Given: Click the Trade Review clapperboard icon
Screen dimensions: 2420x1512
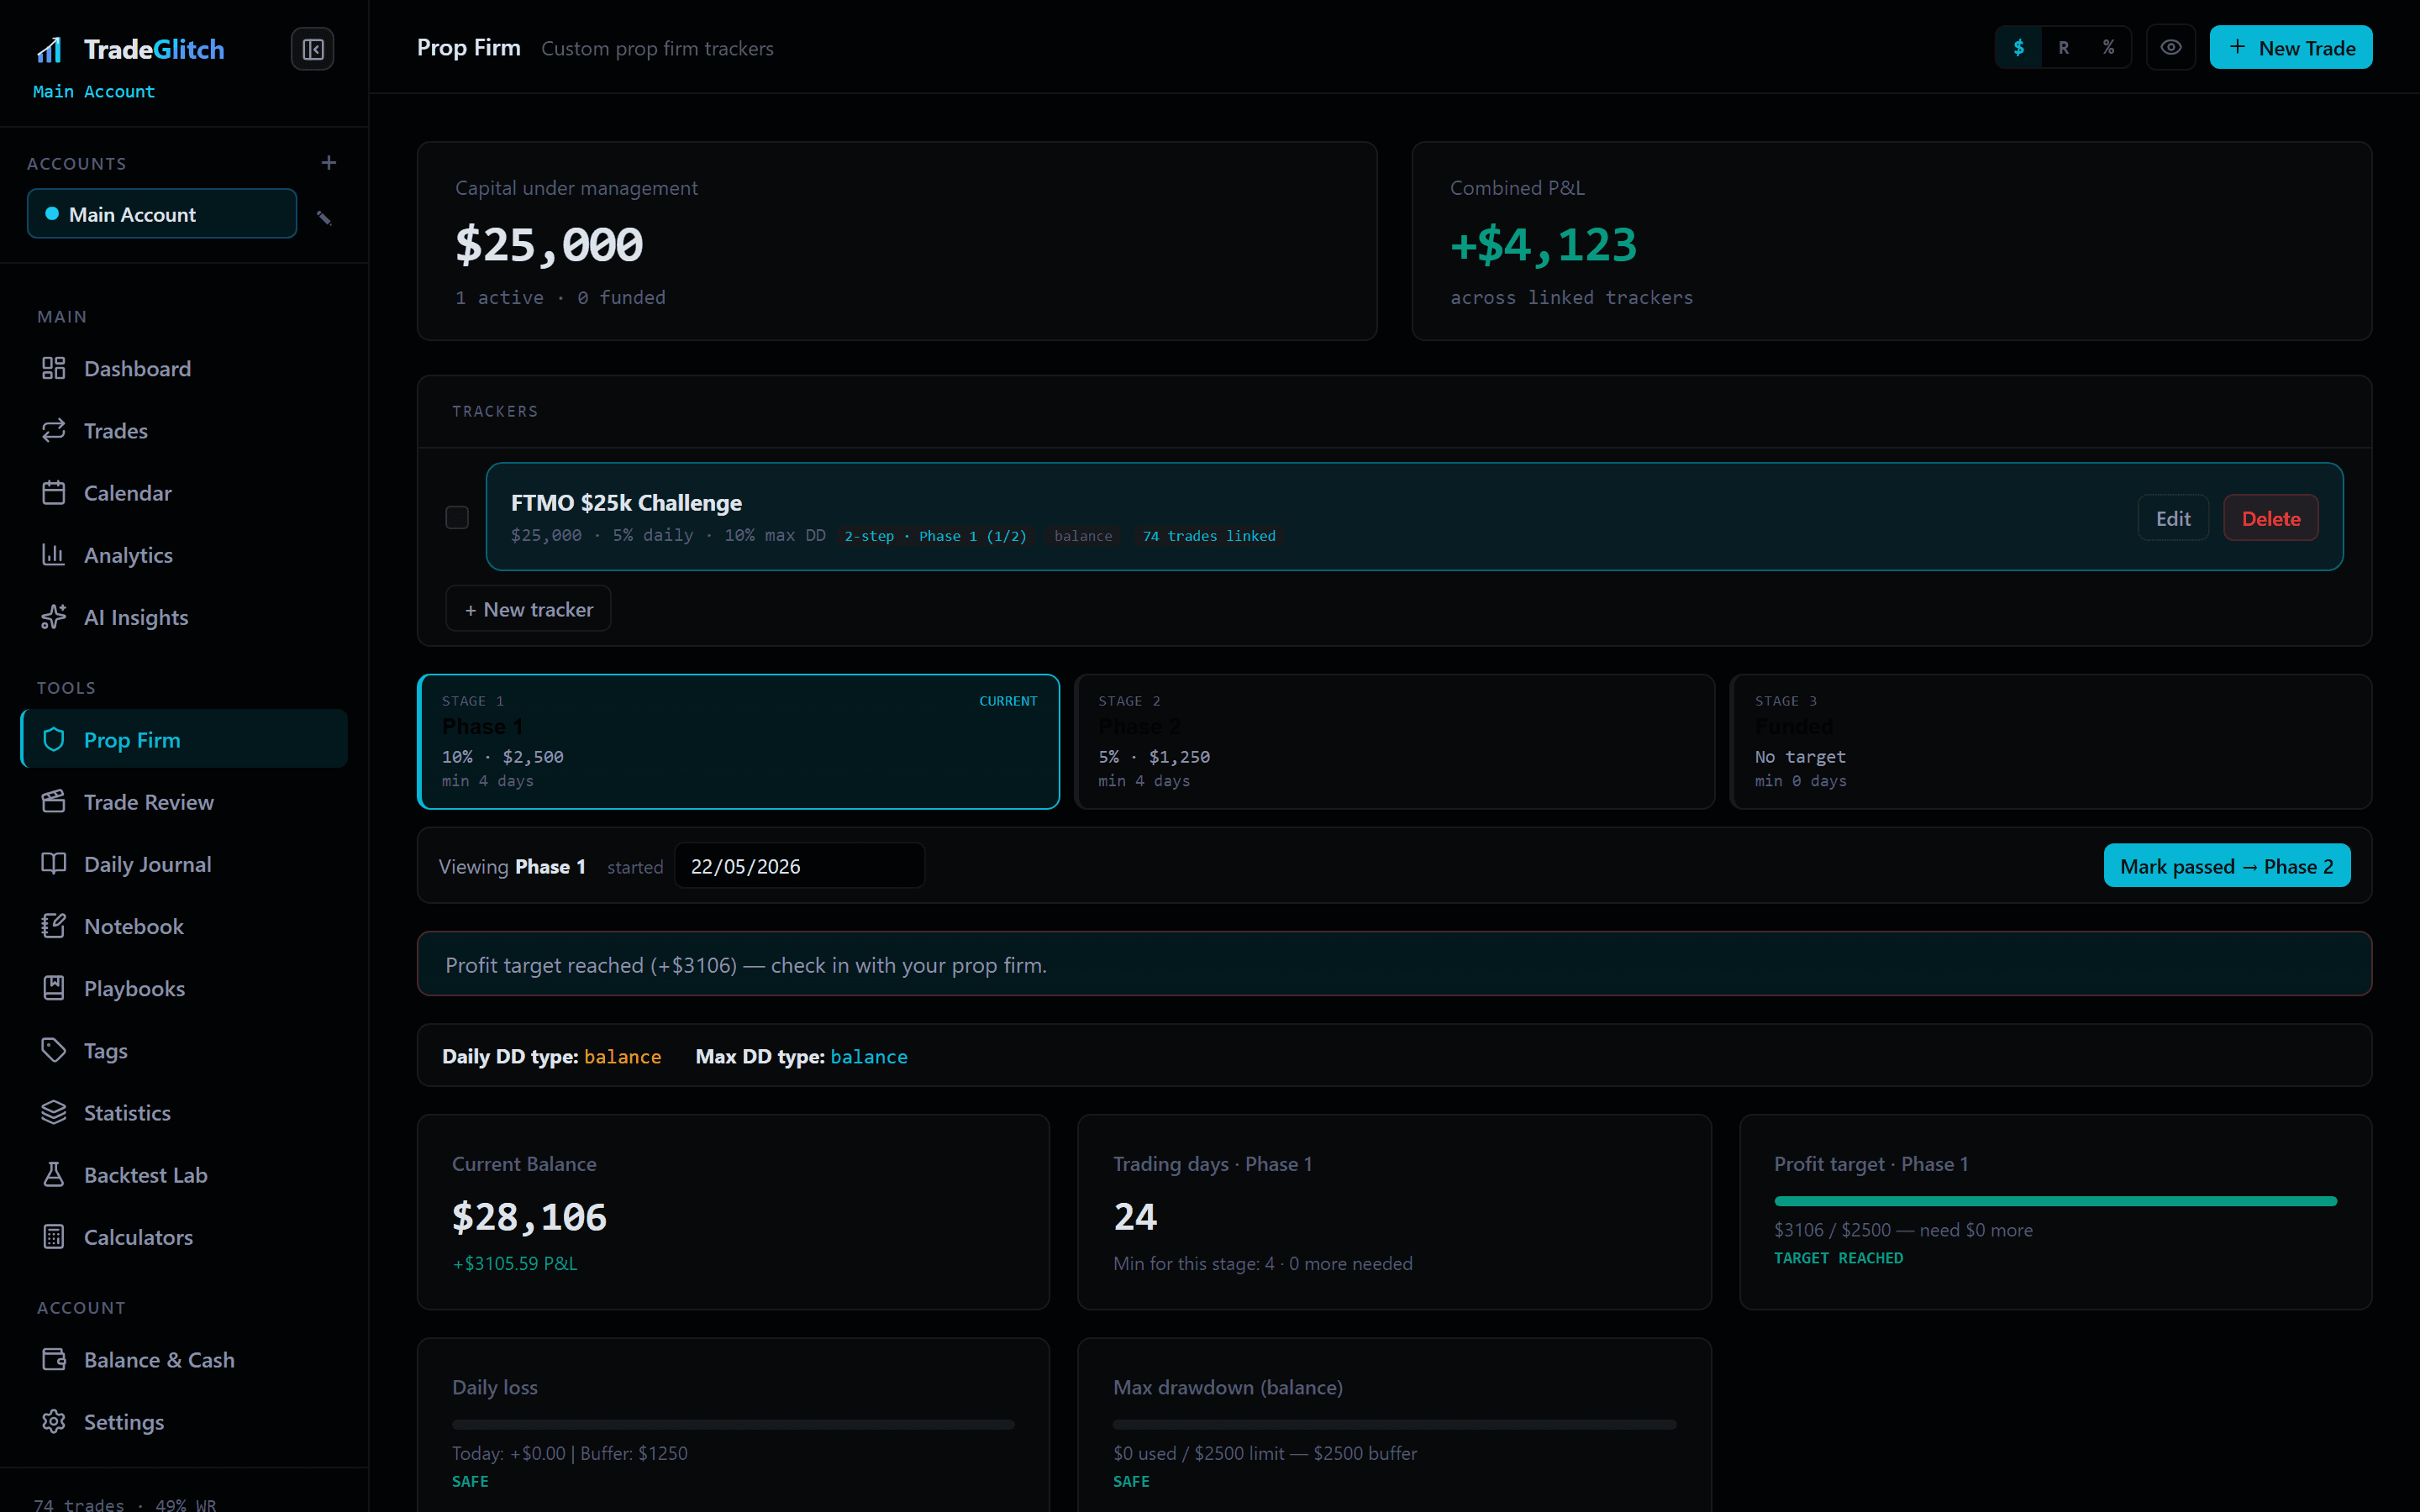Looking at the screenshot, I should [x=54, y=802].
